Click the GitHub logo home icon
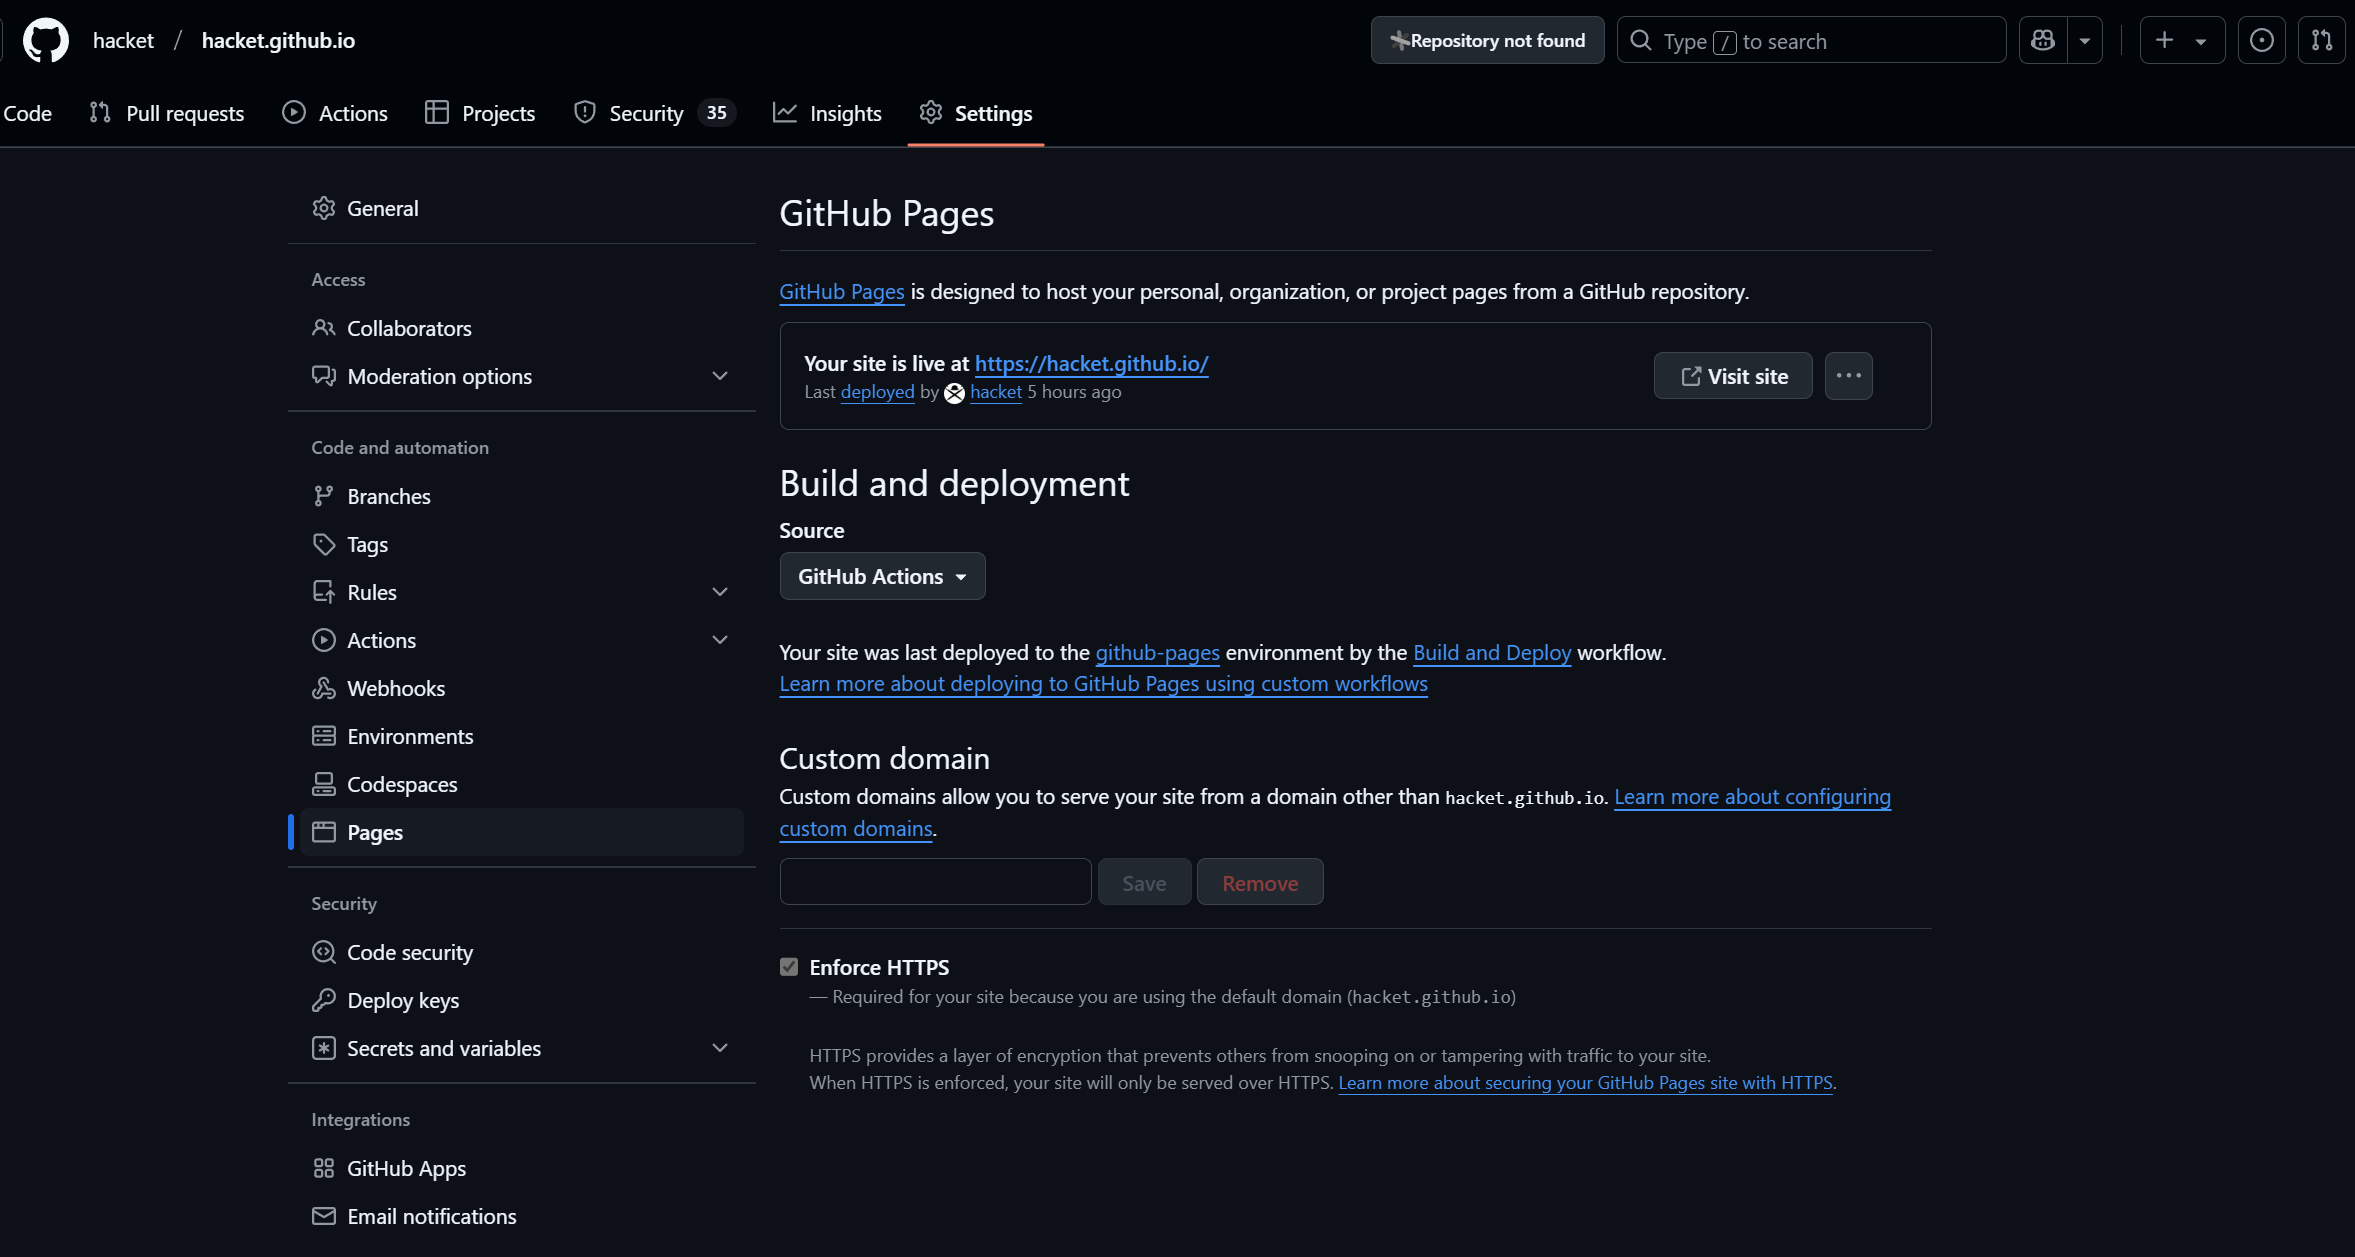Image resolution: width=2355 pixels, height=1257 pixels. 46,40
